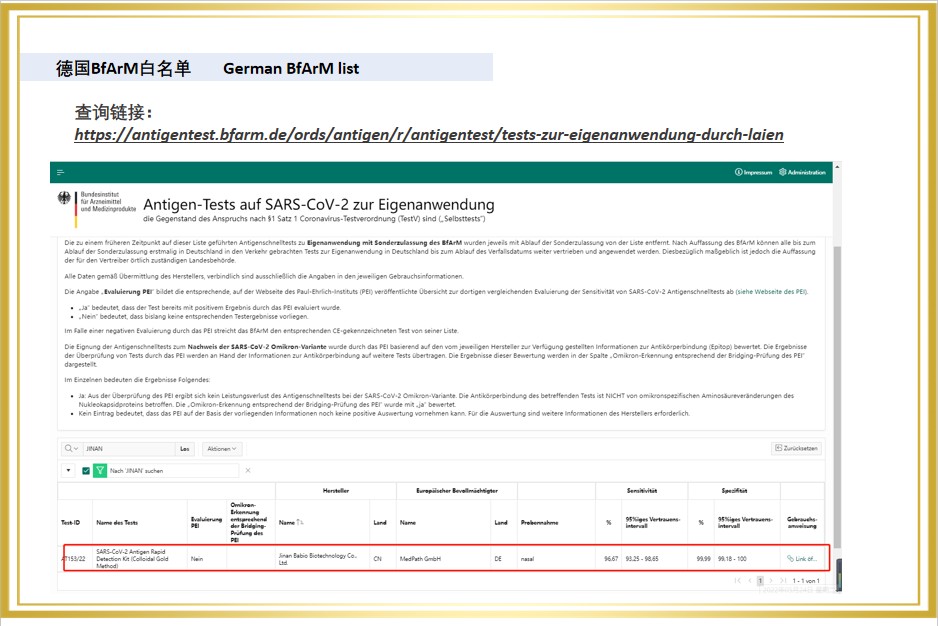Collapse the filter row triangle
Viewport: 938px width, 626px height.
coord(68,470)
